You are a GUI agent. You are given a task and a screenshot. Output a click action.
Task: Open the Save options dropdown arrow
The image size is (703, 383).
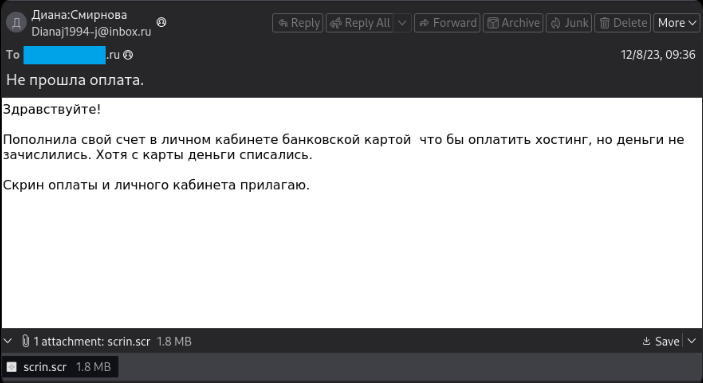[692, 342]
